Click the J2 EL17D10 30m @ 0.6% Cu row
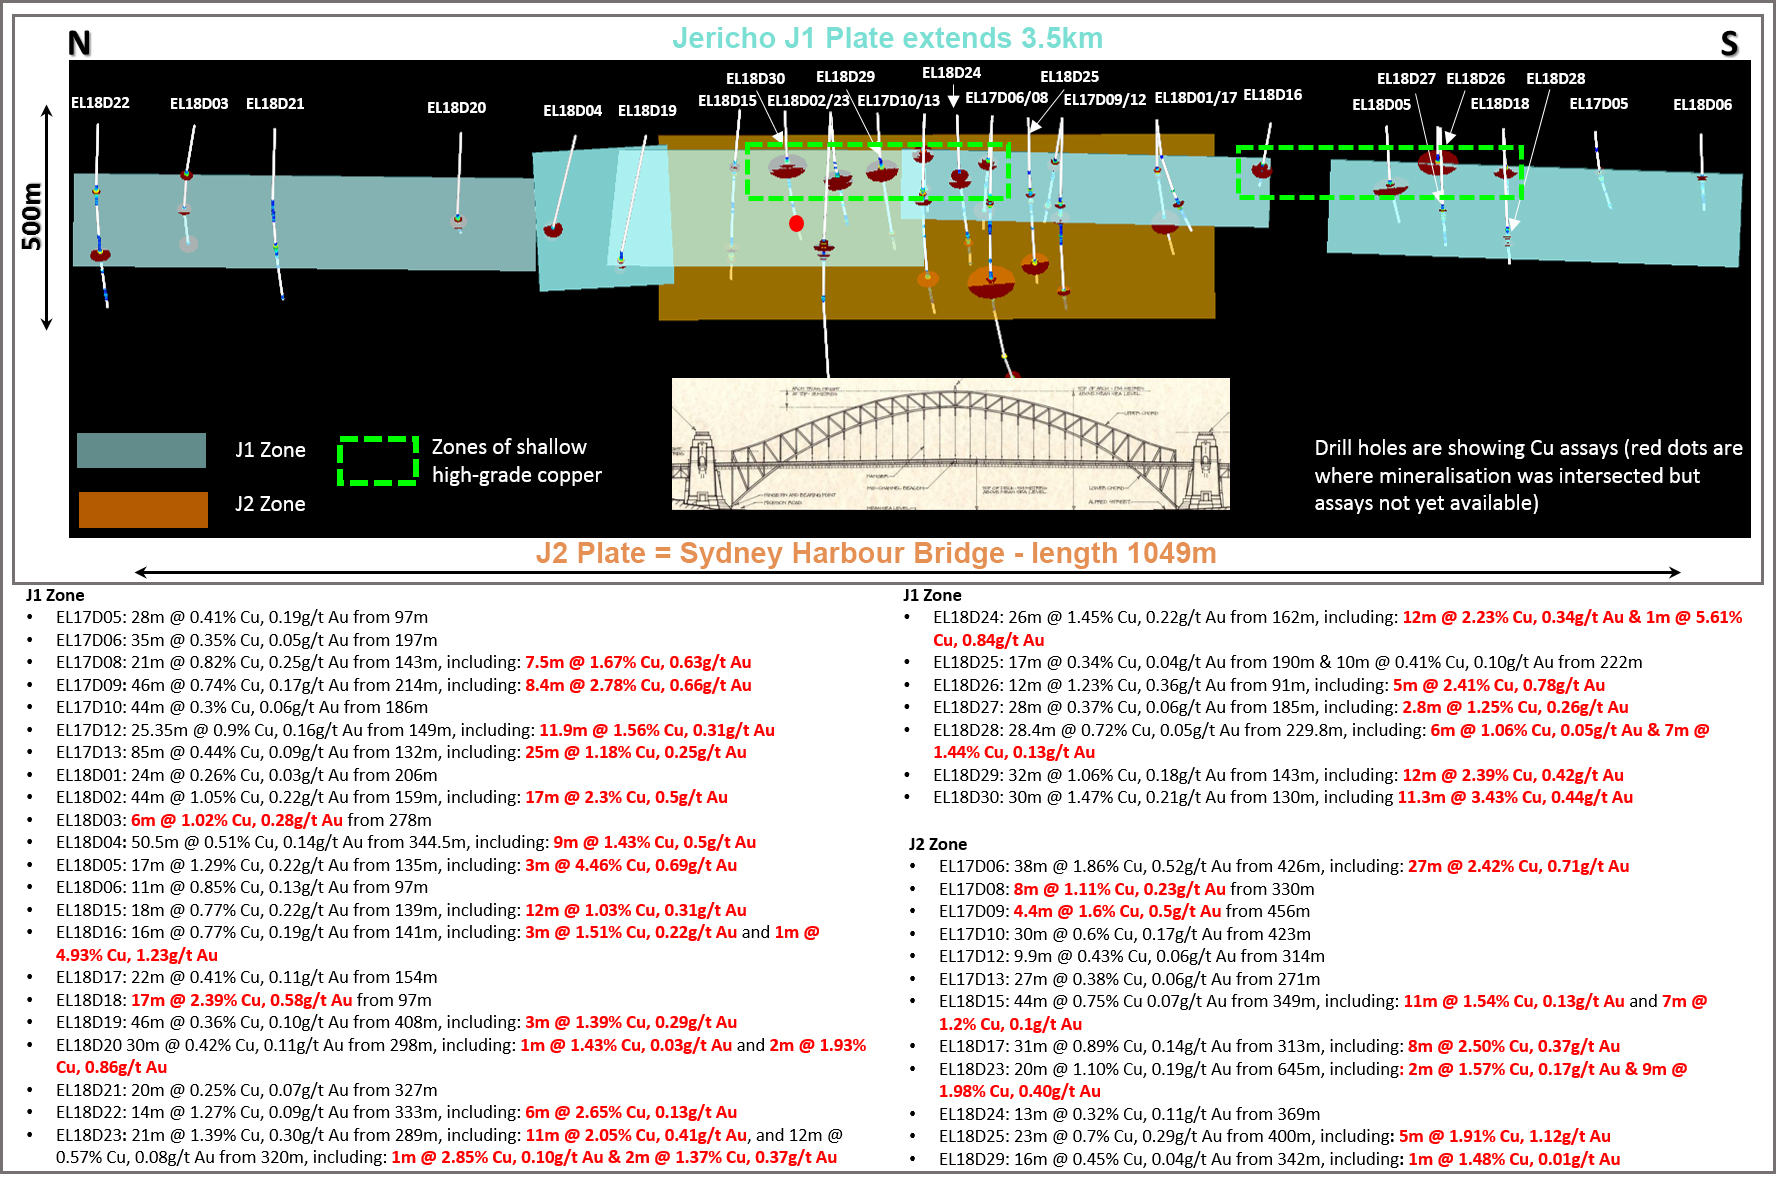This screenshot has height=1204, width=1776. (x=1125, y=934)
